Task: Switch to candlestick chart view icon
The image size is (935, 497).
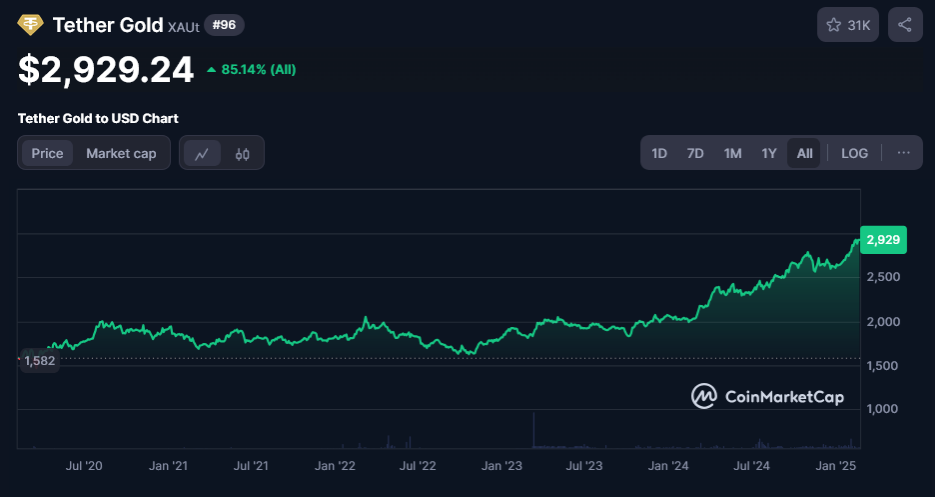Action: [242, 153]
